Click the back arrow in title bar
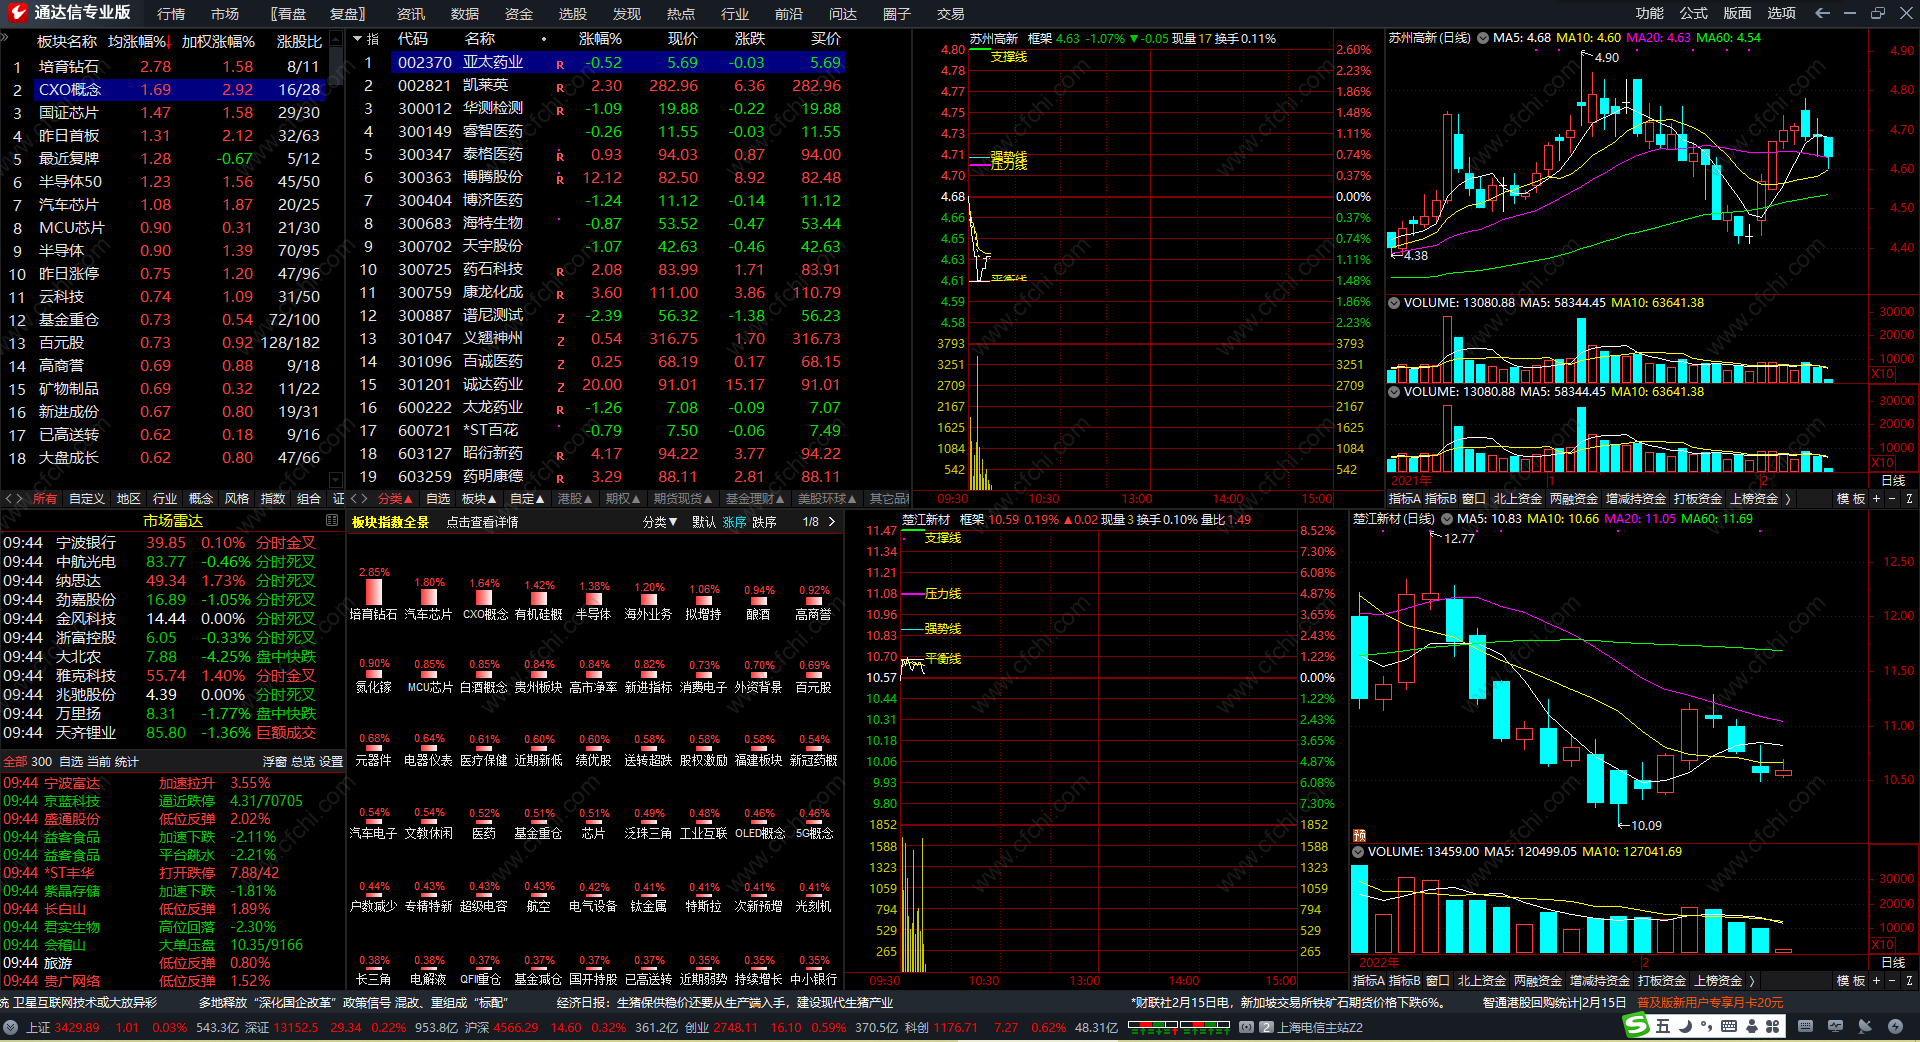Screen dimensions: 1920x1042 (1822, 13)
